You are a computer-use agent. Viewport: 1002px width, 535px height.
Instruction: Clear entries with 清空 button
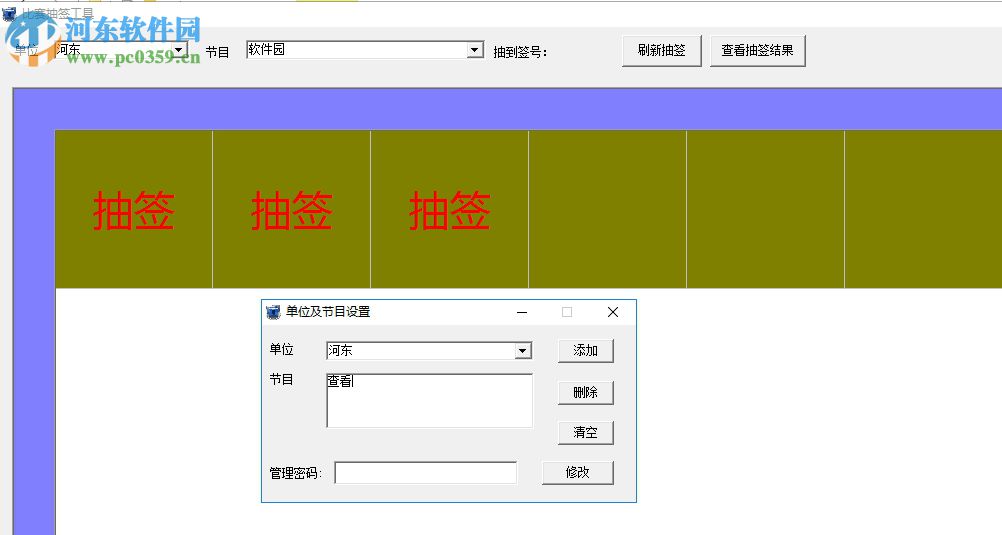tap(585, 433)
